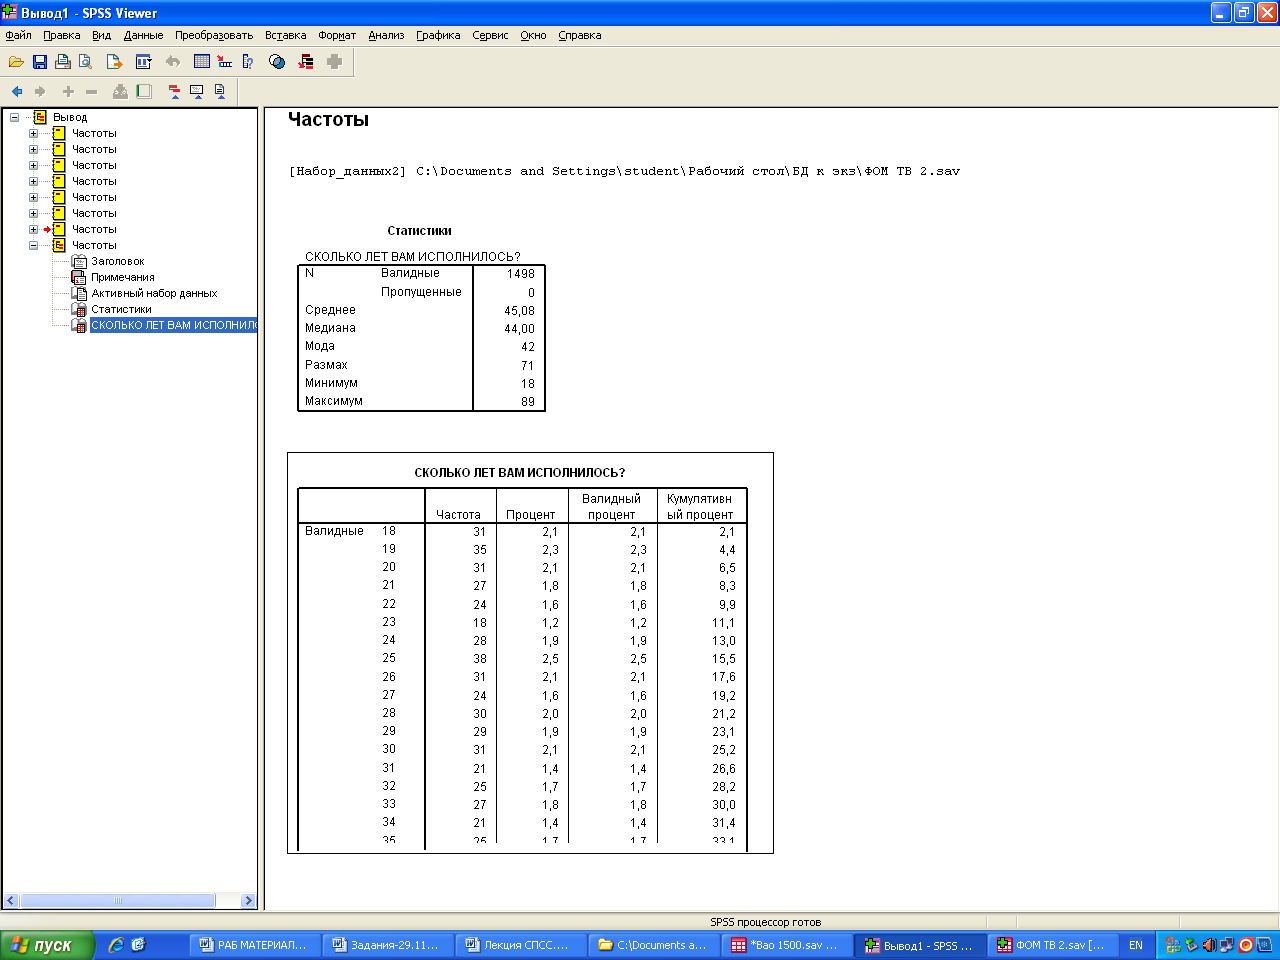Click the outline pane scroll right arrow
The image size is (1280, 960).
pos(249,900)
